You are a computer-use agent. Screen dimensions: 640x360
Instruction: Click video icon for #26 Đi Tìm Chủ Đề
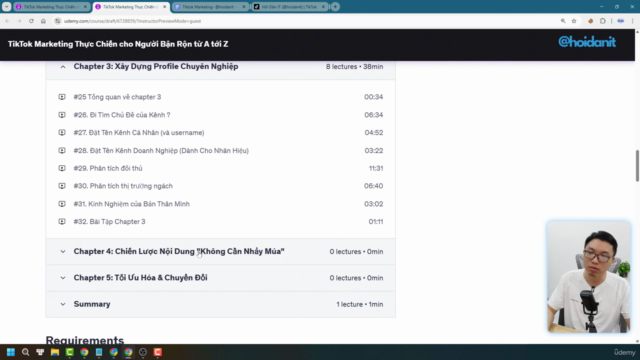pyautogui.click(x=62, y=115)
